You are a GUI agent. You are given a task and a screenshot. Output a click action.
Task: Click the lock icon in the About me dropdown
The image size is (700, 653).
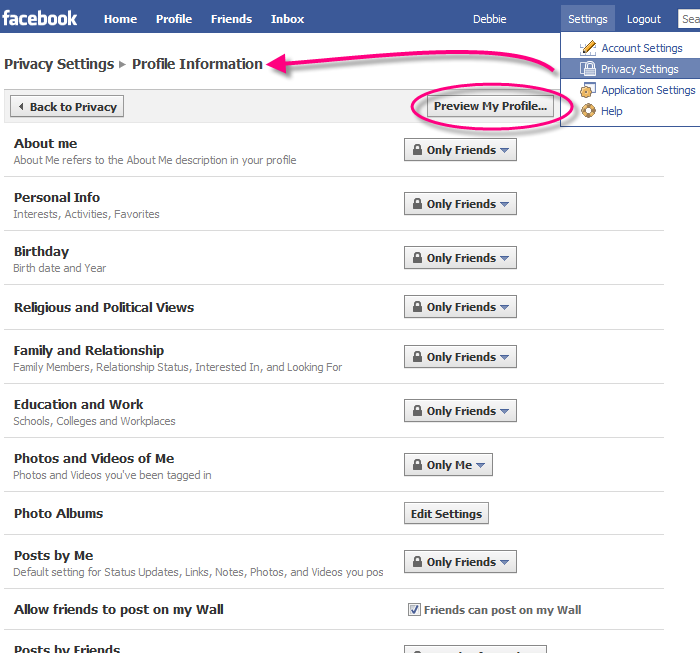[x=417, y=150]
